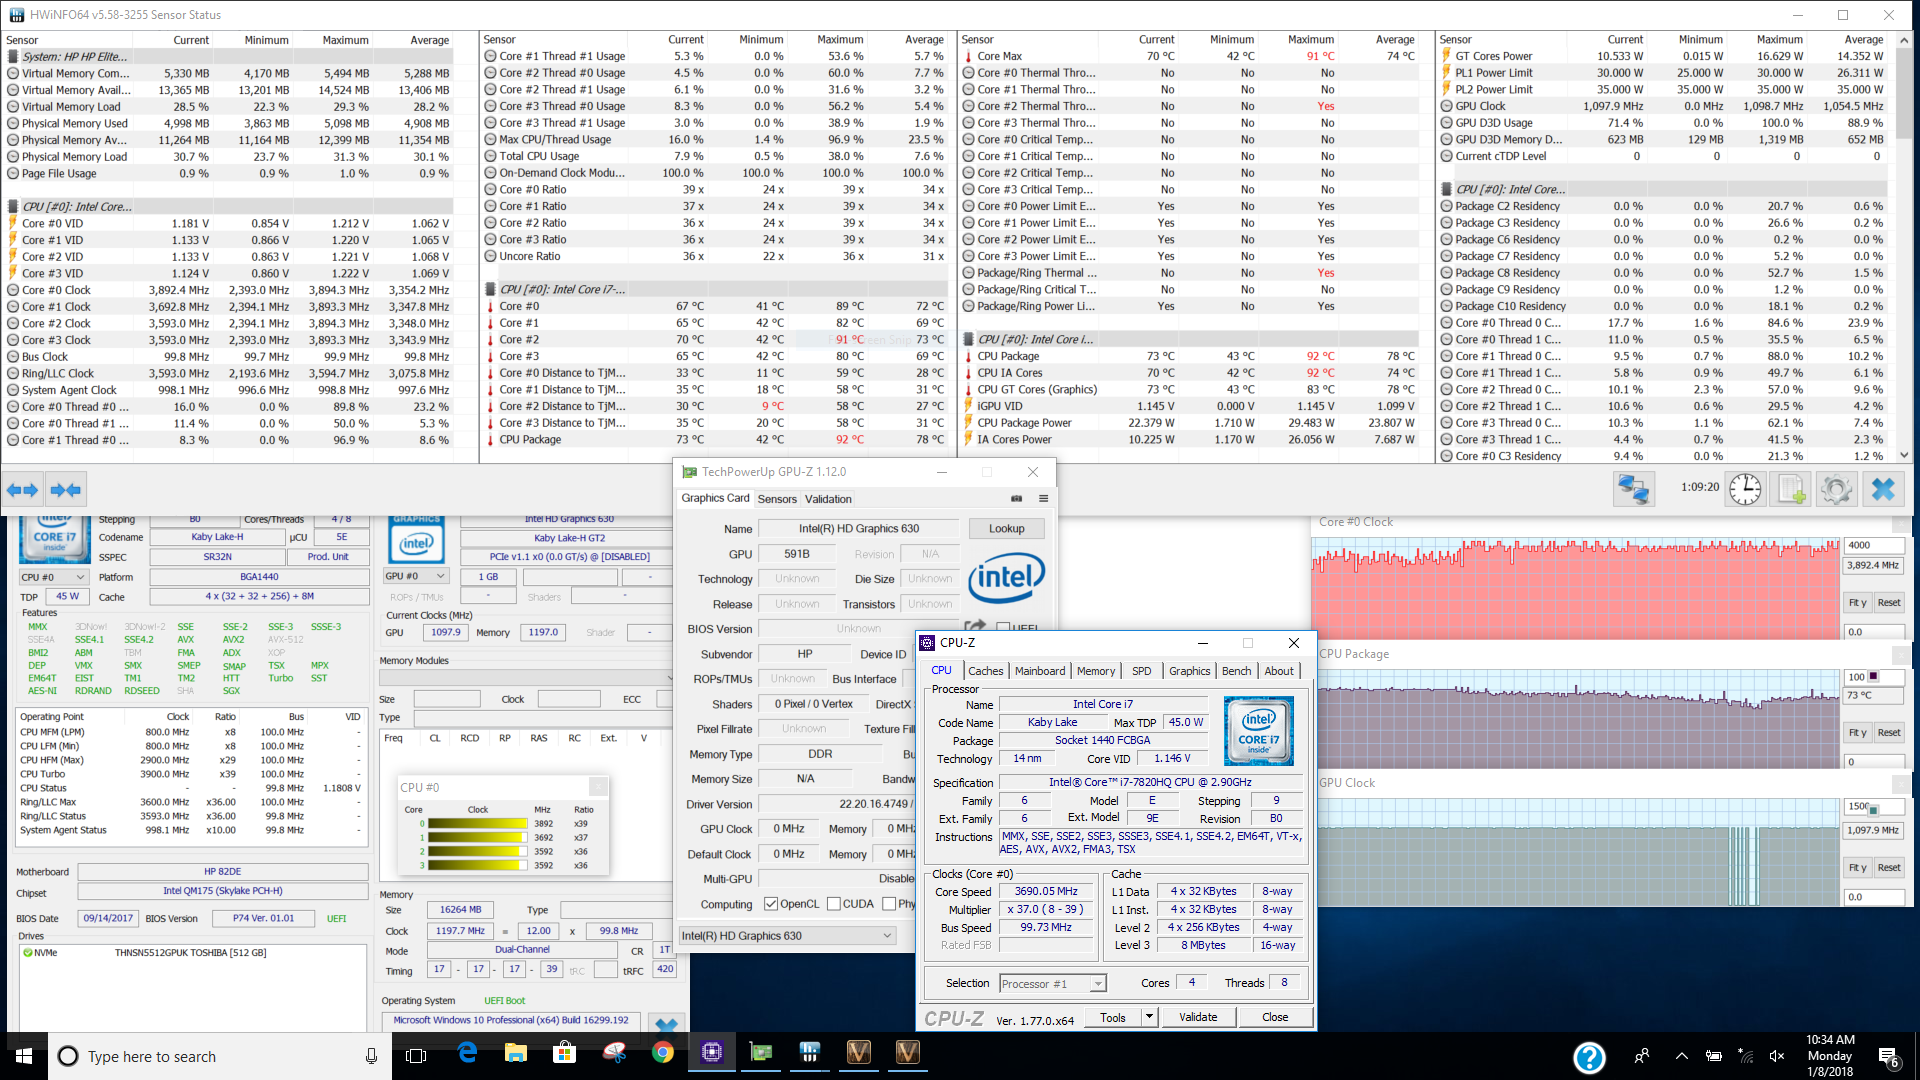The height and width of the screenshot is (1080, 1920).
Task: Click the log file add icon
Action: tap(1790, 489)
